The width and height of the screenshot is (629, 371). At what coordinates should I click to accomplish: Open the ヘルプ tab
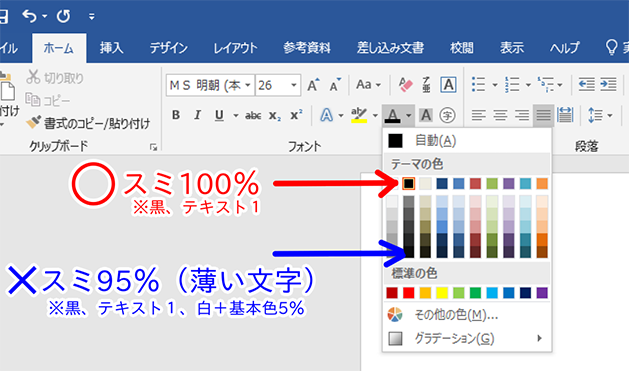564,48
